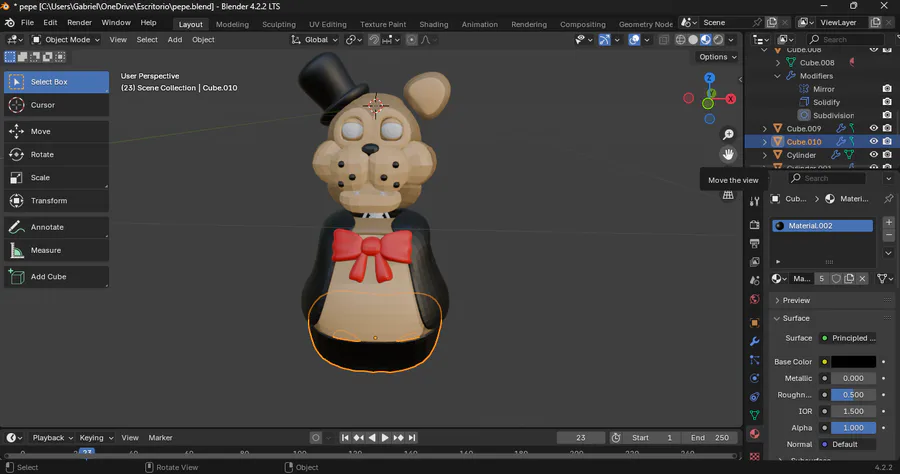
Task: Open the Object properties tab
Action: tap(755, 323)
